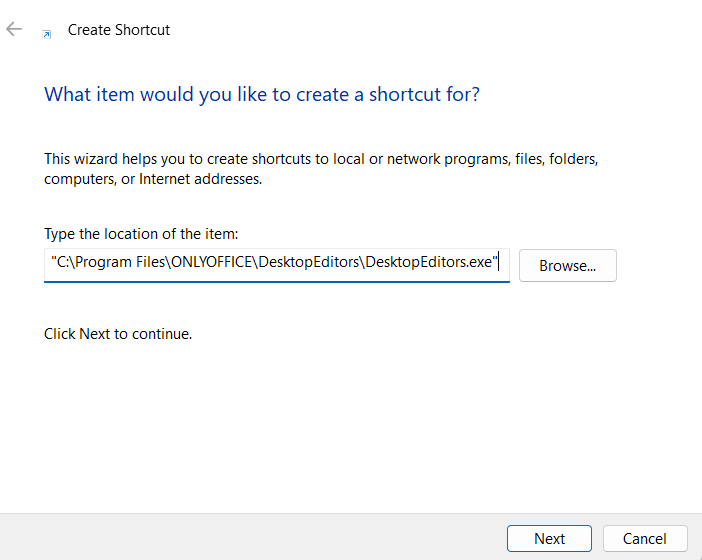
Task: Click the gray footer bar left of Next
Action: tap(253, 537)
